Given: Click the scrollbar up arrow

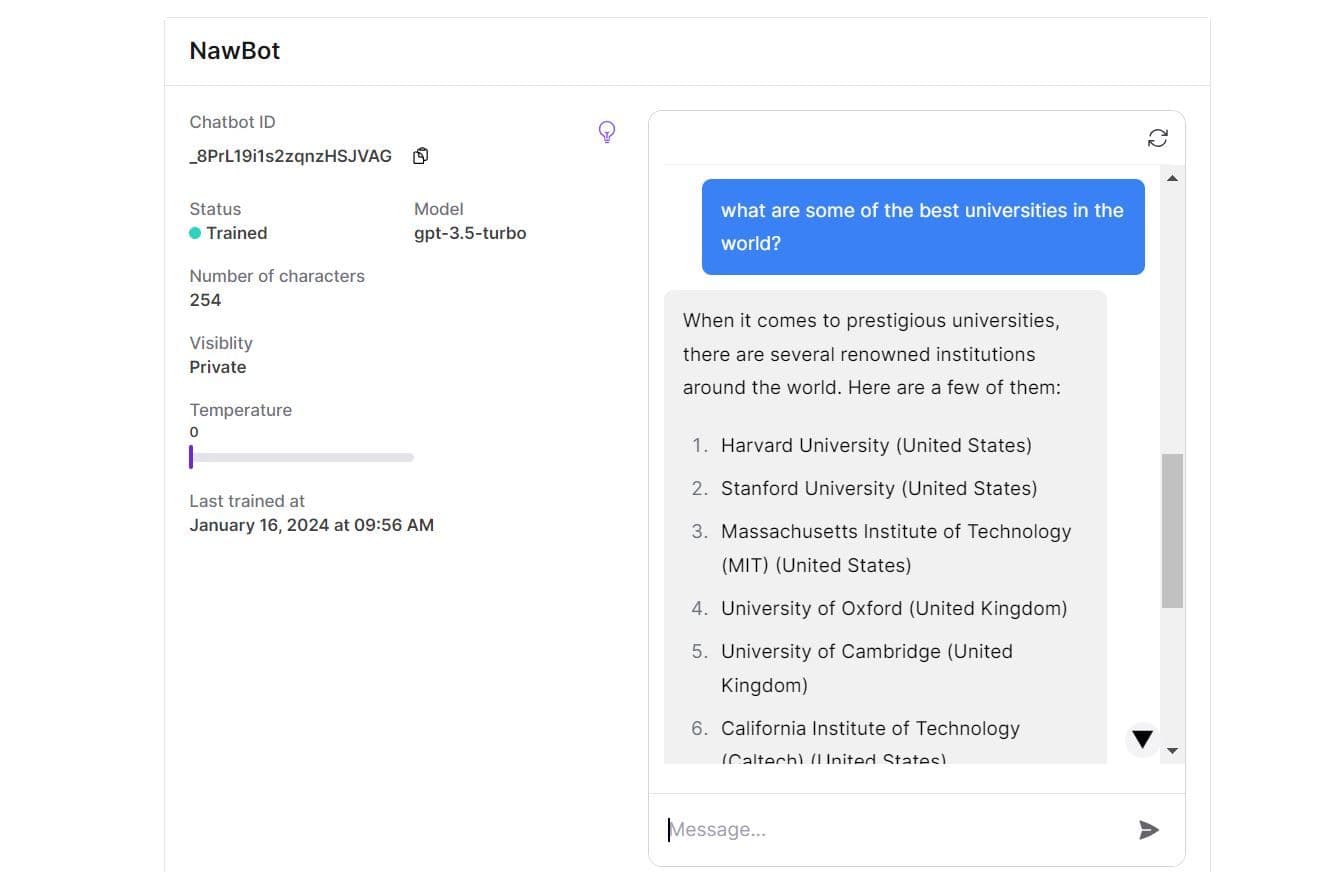Looking at the screenshot, I should click(x=1172, y=177).
